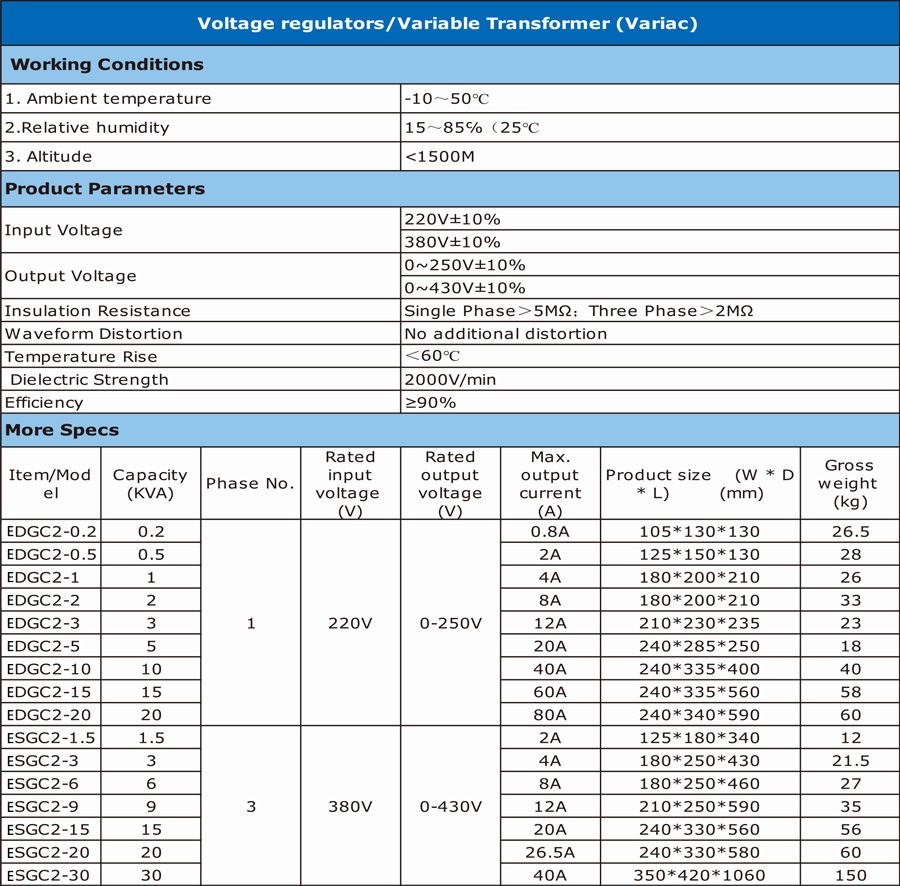
Task: Select the ESGC2-30 model cell
Action: pos(51,875)
